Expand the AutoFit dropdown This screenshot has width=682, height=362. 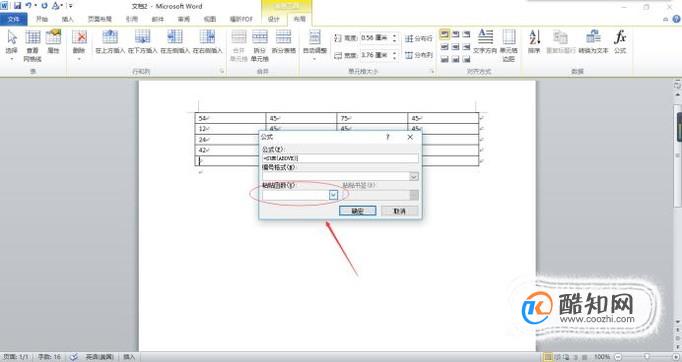314,44
